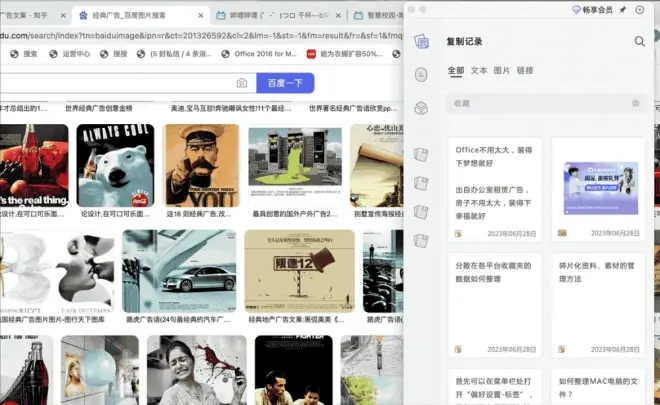Image resolution: width=660 pixels, height=405 pixels.
Task: Click the 世界经典广告创意金榜 related search
Action: click(x=98, y=109)
